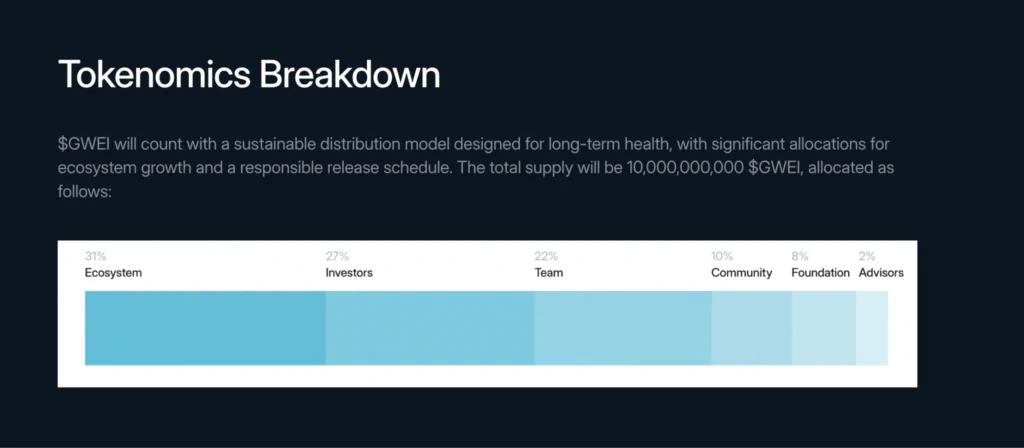
Task: Click the 8% percentage value
Action: pyautogui.click(x=800, y=256)
